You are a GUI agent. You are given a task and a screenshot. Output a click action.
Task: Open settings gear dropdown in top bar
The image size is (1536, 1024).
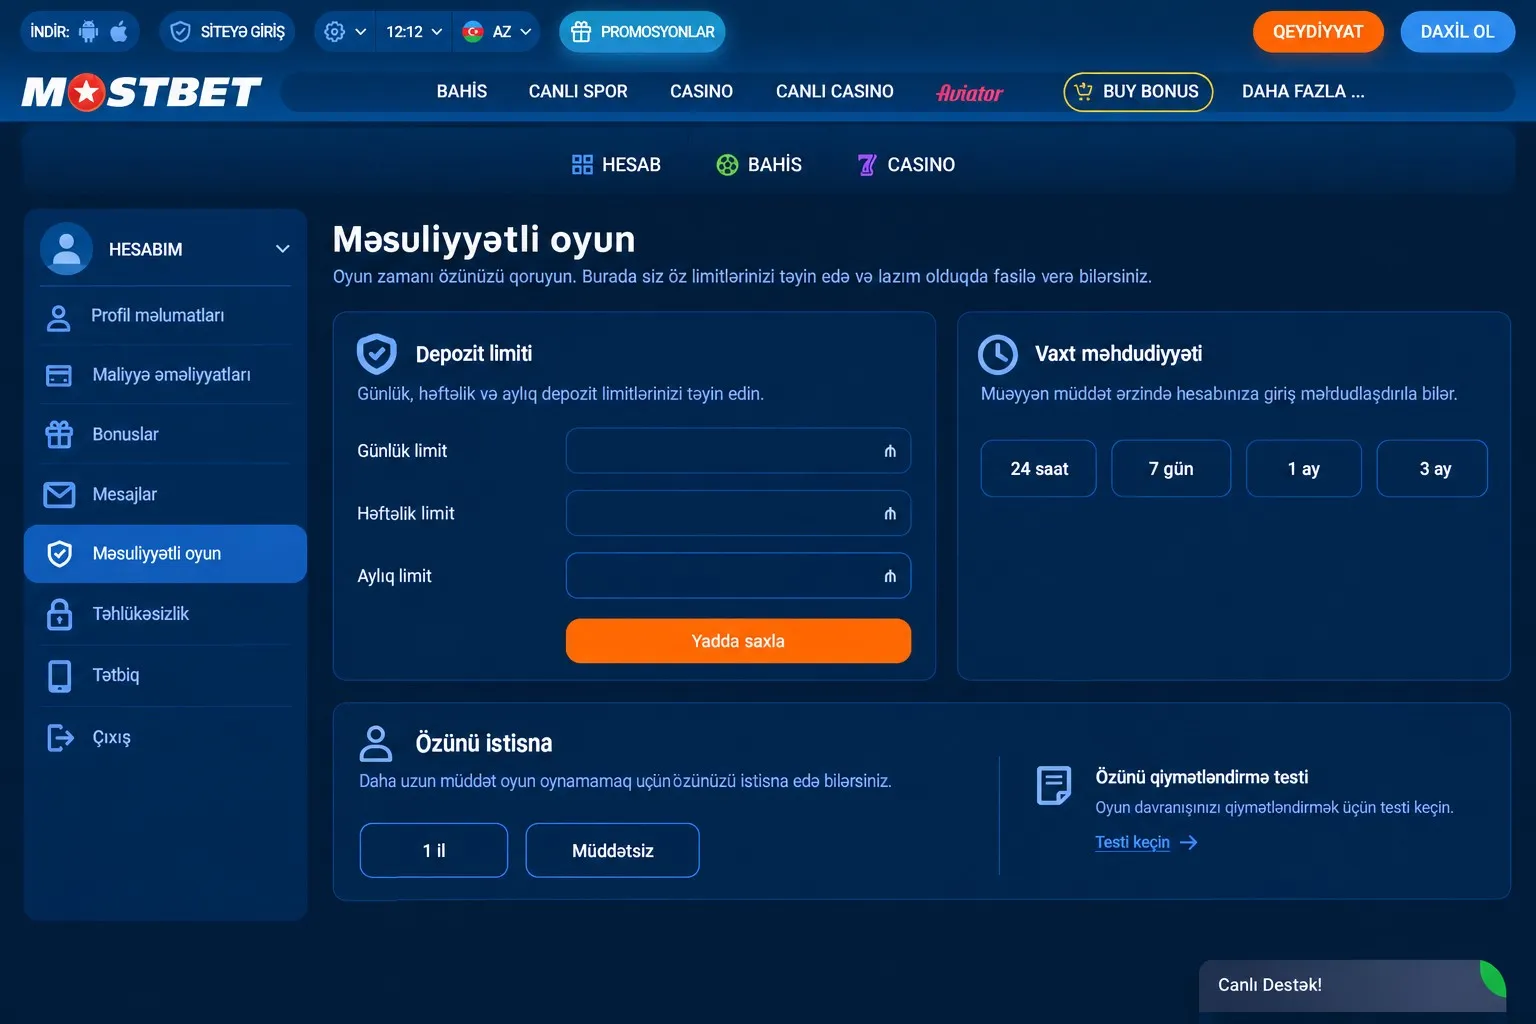tap(345, 32)
